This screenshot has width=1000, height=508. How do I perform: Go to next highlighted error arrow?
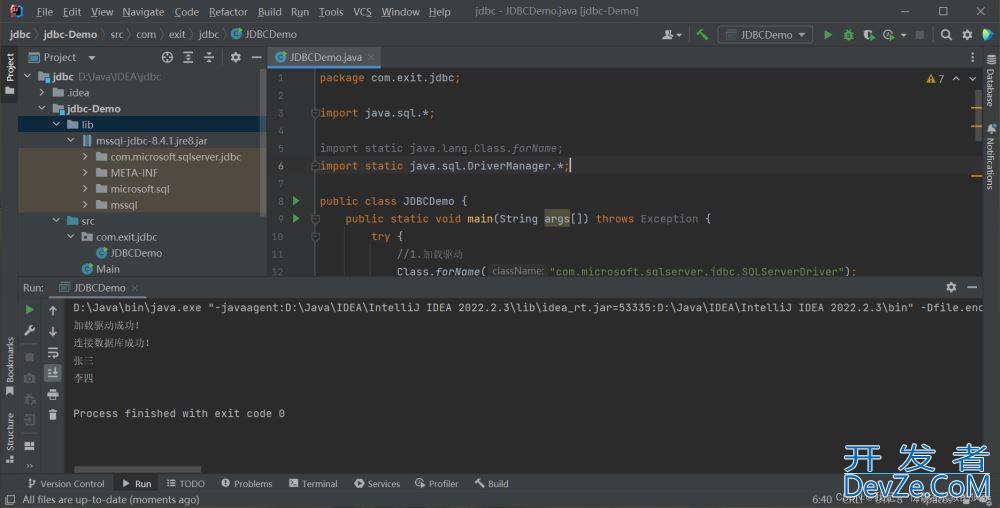(x=973, y=78)
